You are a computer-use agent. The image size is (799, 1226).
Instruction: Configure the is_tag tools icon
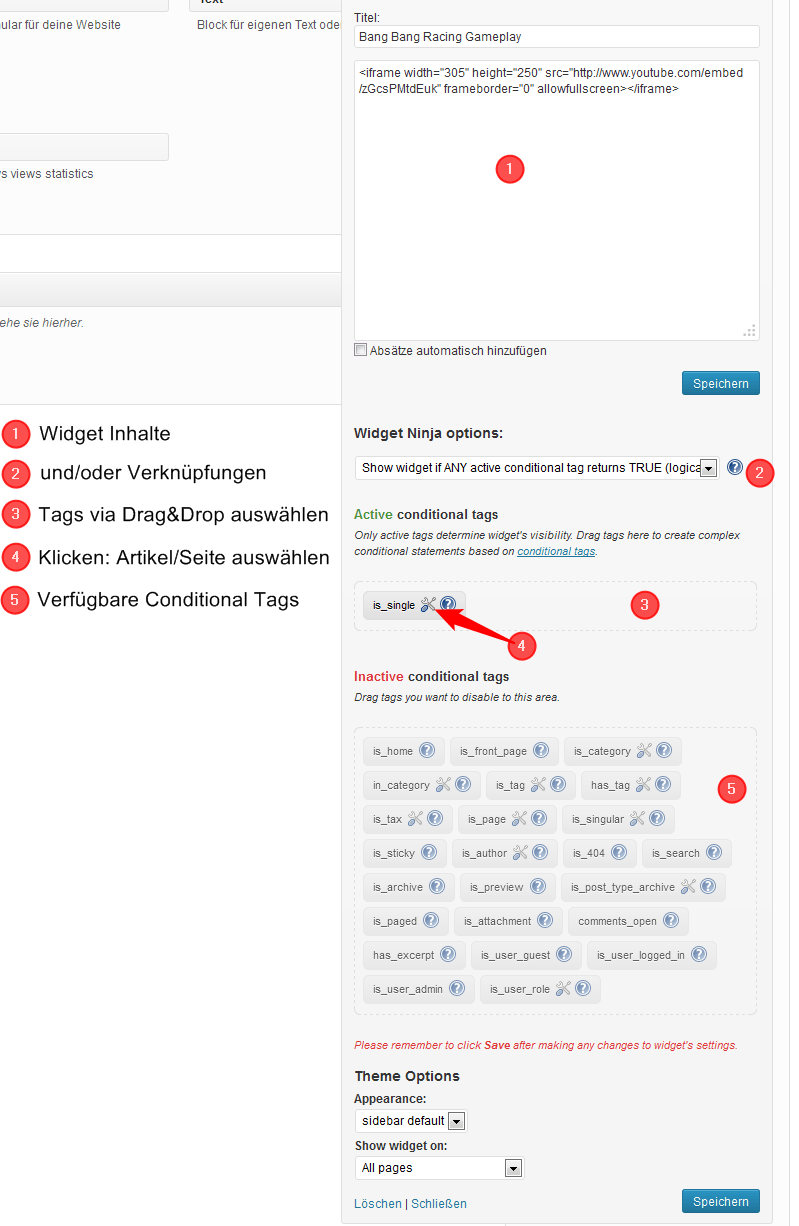[538, 785]
